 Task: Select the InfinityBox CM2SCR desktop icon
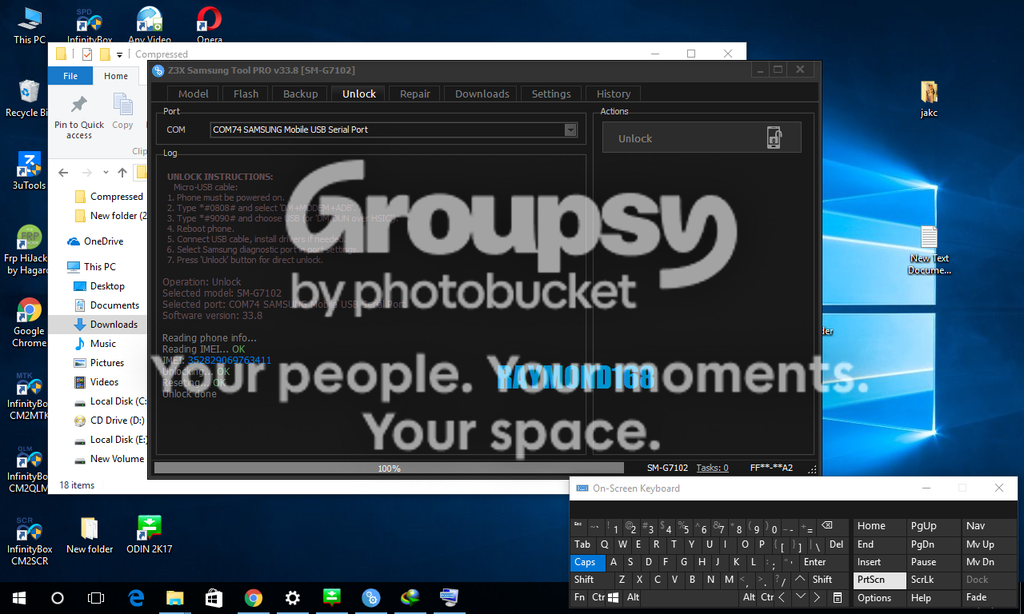[x=29, y=541]
